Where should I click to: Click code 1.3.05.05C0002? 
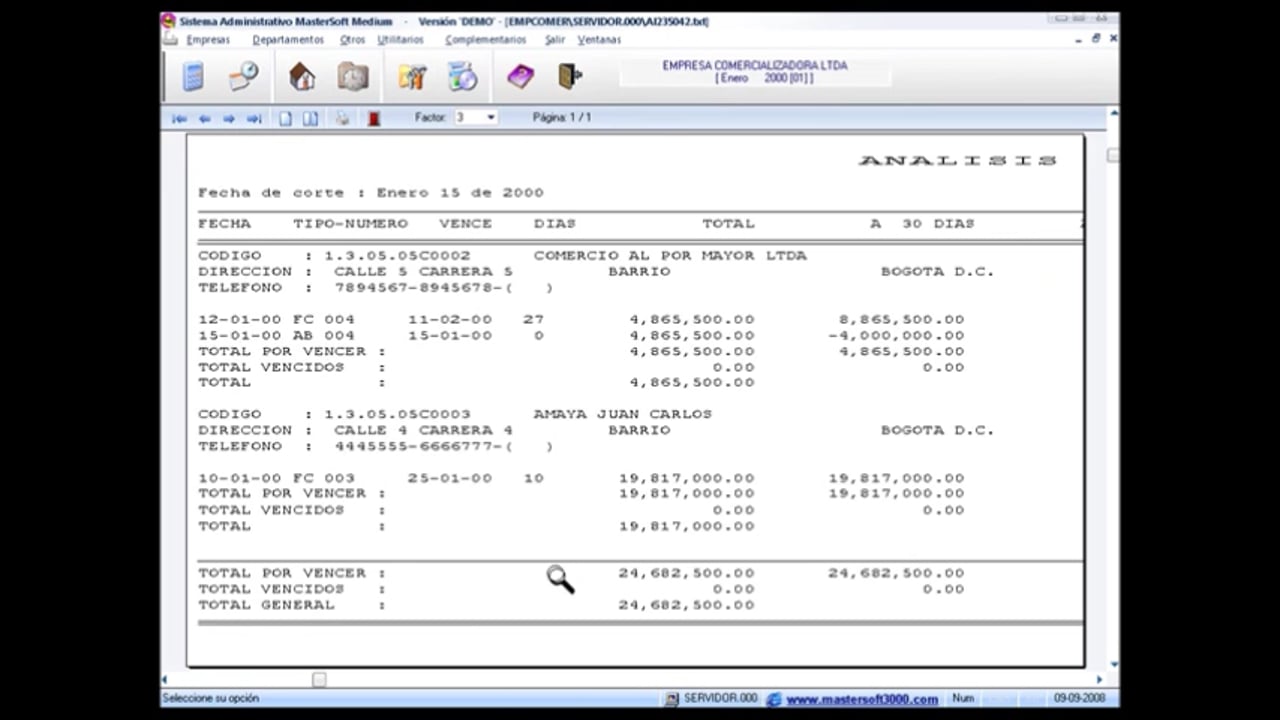[397, 256]
